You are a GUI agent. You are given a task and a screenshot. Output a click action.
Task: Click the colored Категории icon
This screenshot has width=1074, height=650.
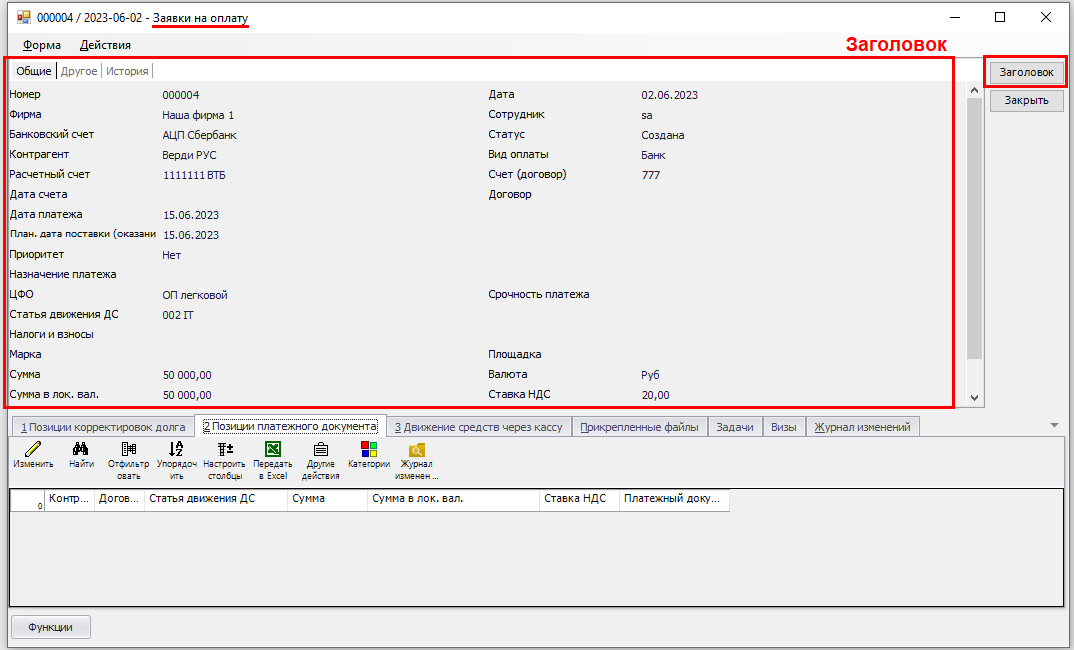pyautogui.click(x=369, y=451)
